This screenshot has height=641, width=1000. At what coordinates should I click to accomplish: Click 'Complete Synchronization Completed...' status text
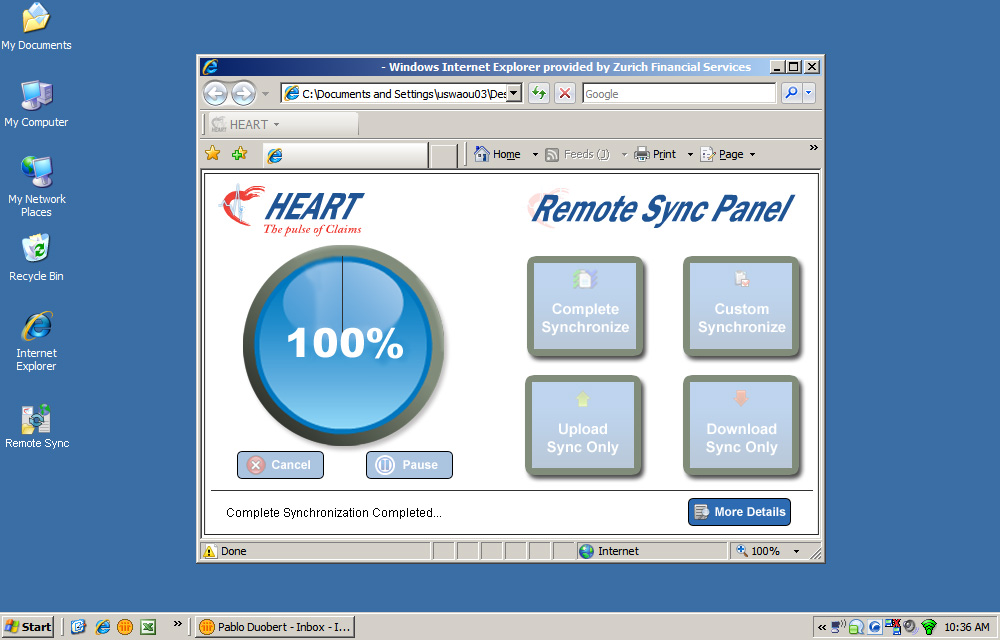(334, 513)
